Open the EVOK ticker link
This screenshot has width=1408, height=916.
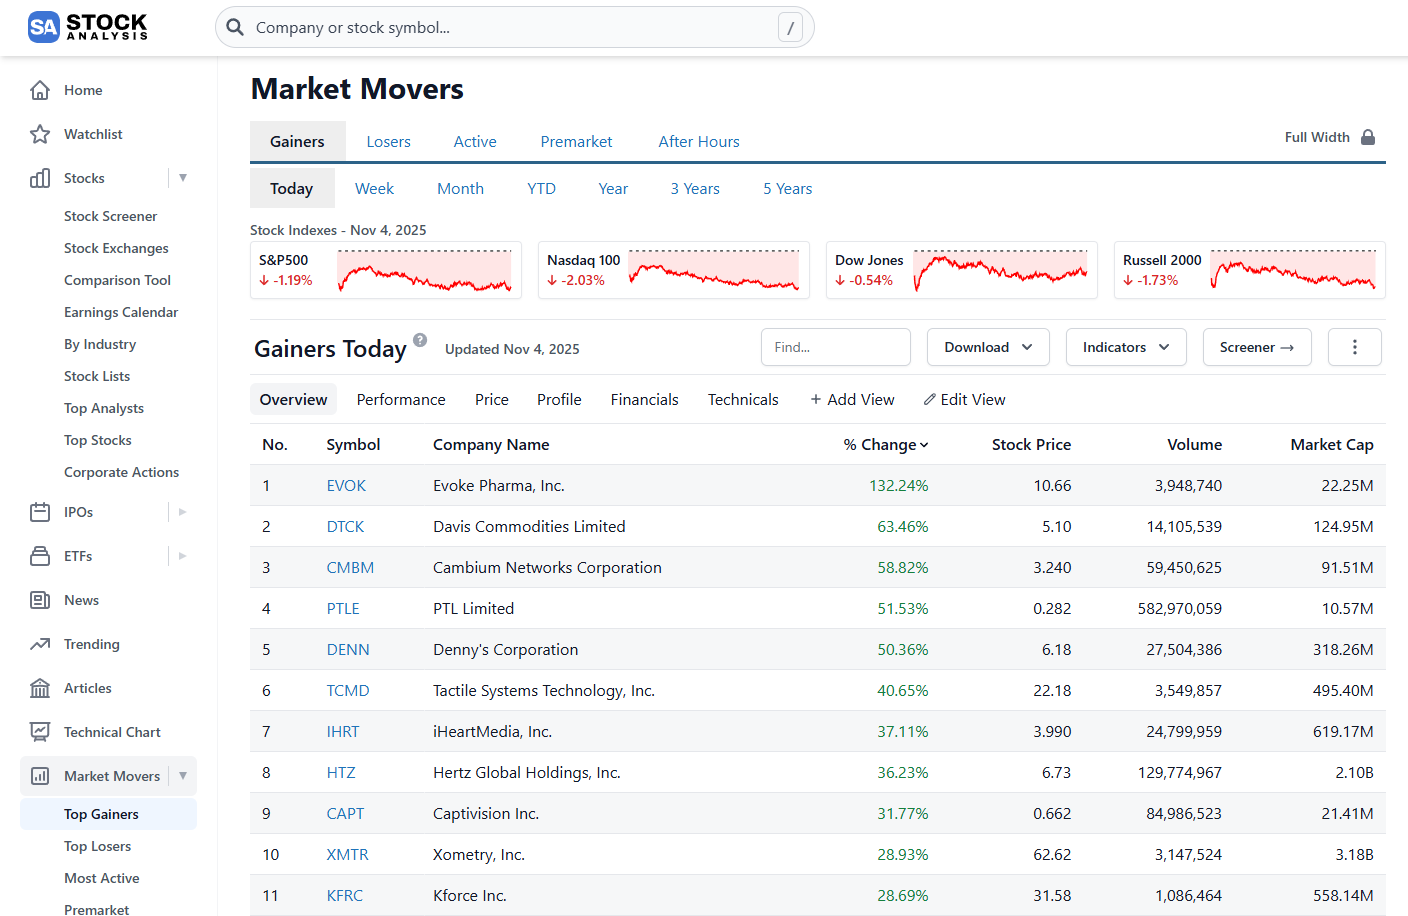[346, 485]
